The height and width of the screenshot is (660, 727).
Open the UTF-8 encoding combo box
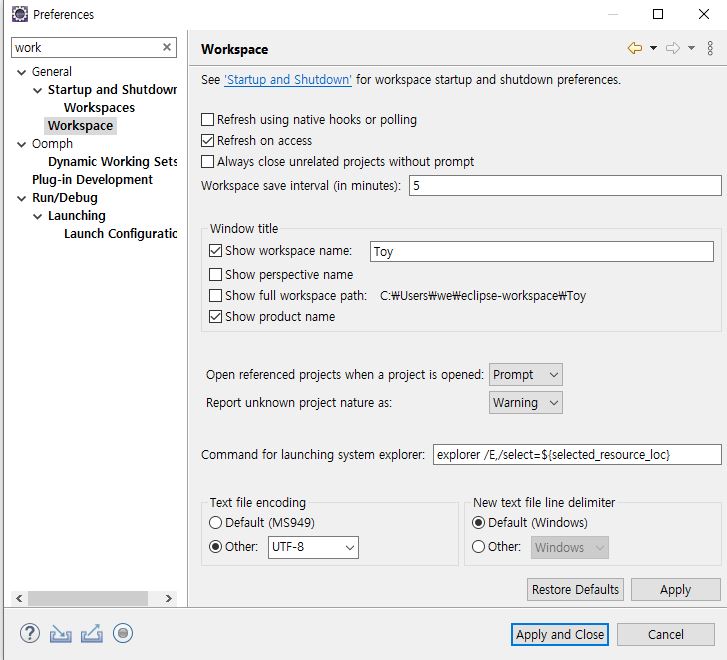313,547
